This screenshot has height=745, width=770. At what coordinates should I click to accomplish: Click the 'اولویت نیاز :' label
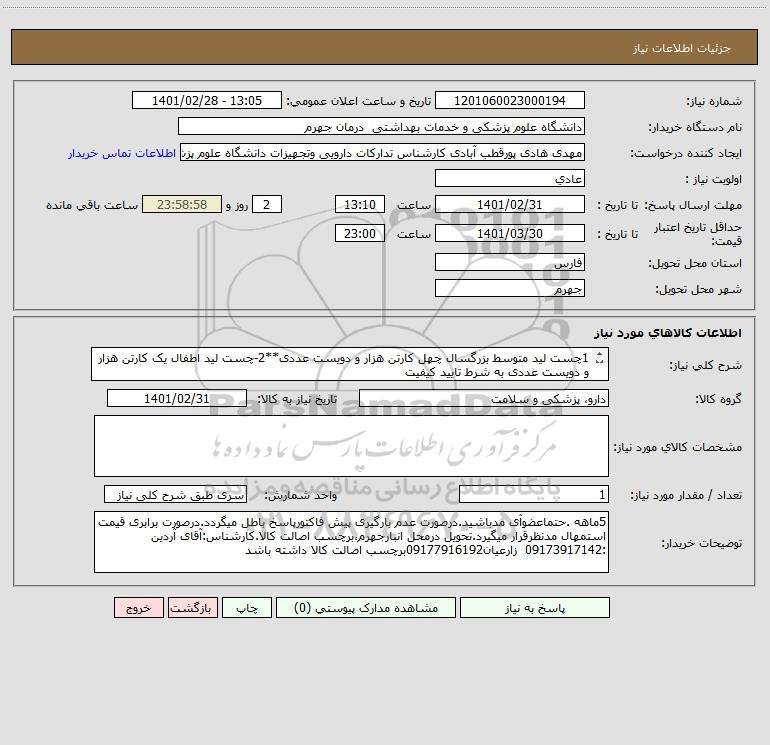tap(714, 180)
